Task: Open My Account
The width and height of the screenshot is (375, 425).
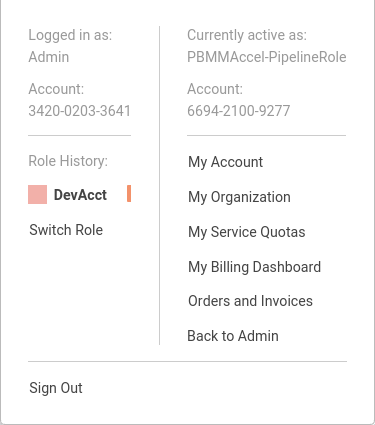Action: click(225, 162)
